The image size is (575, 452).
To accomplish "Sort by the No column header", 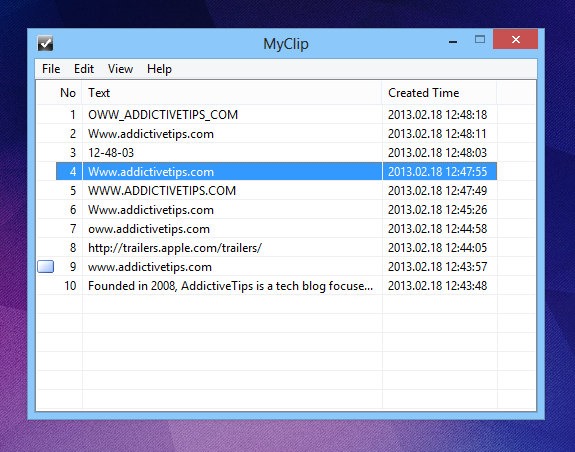I will [x=68, y=93].
